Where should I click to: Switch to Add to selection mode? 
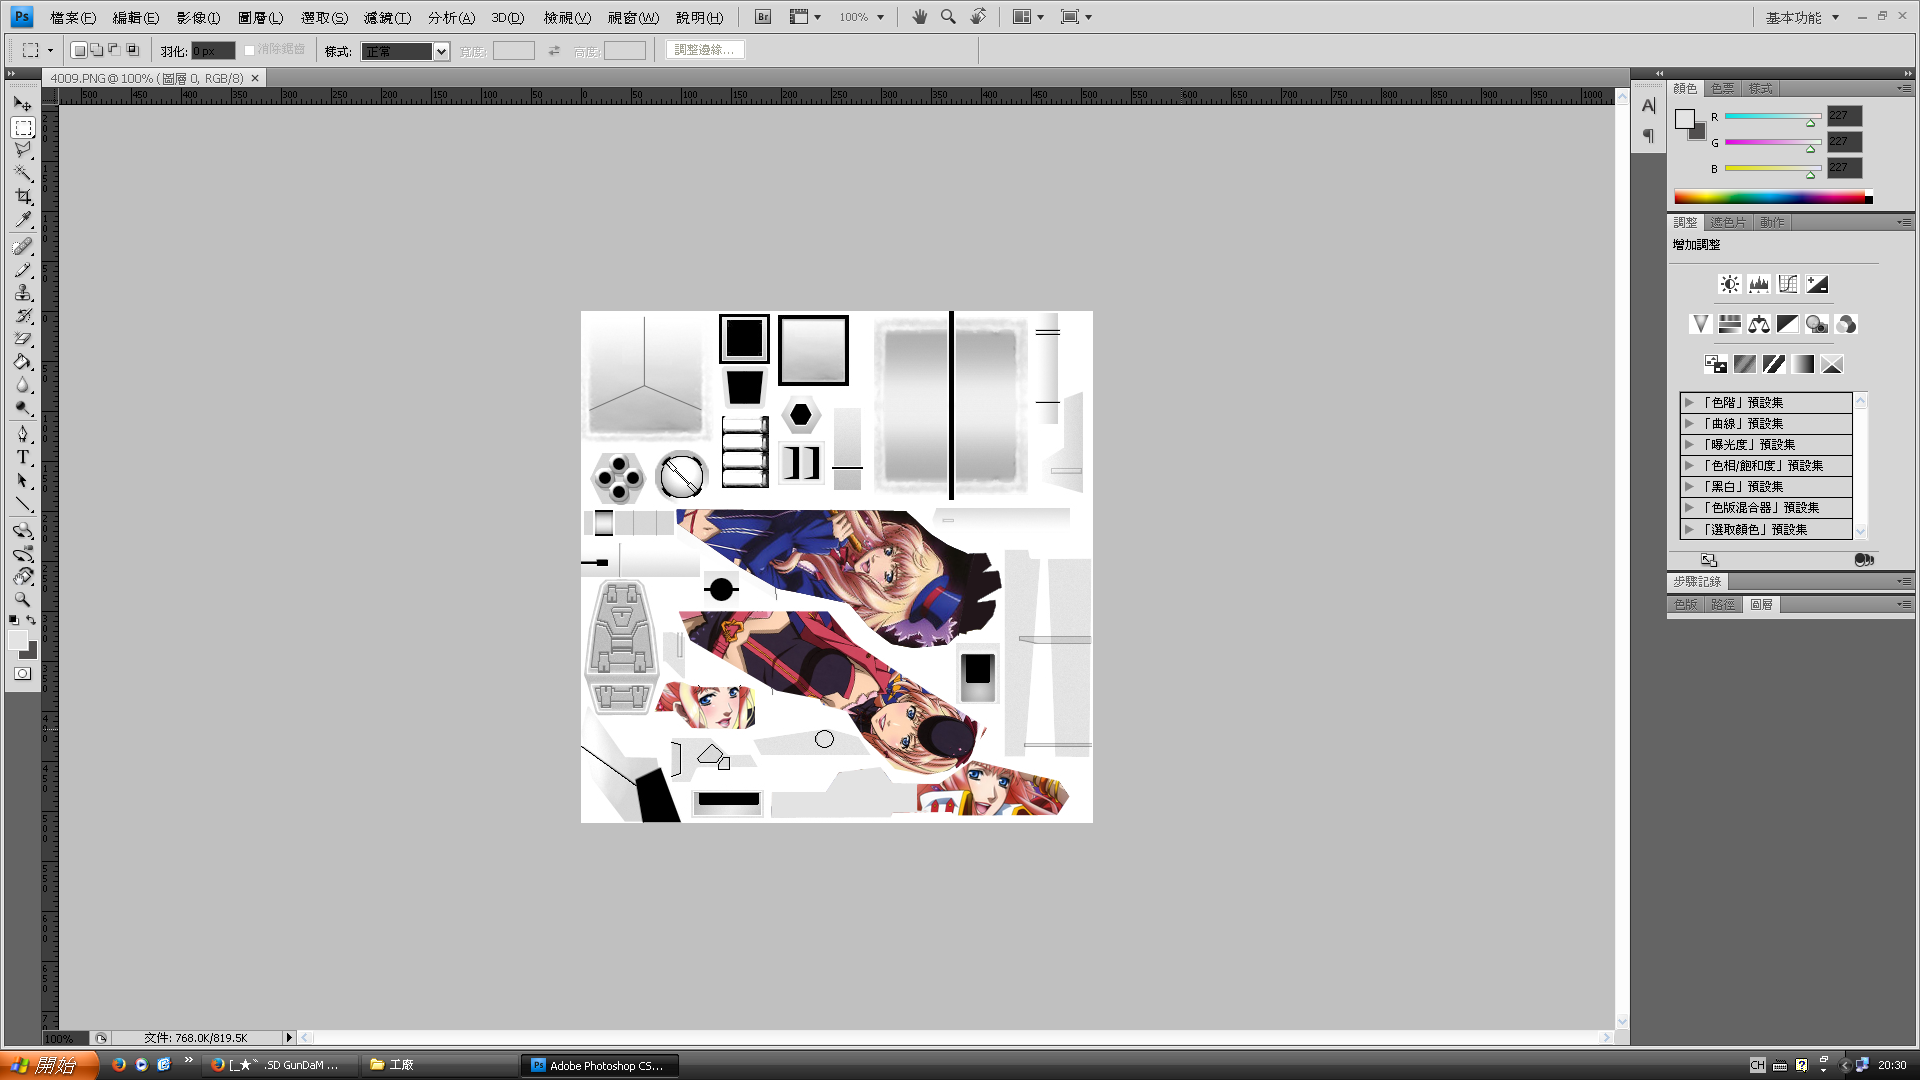[97, 50]
